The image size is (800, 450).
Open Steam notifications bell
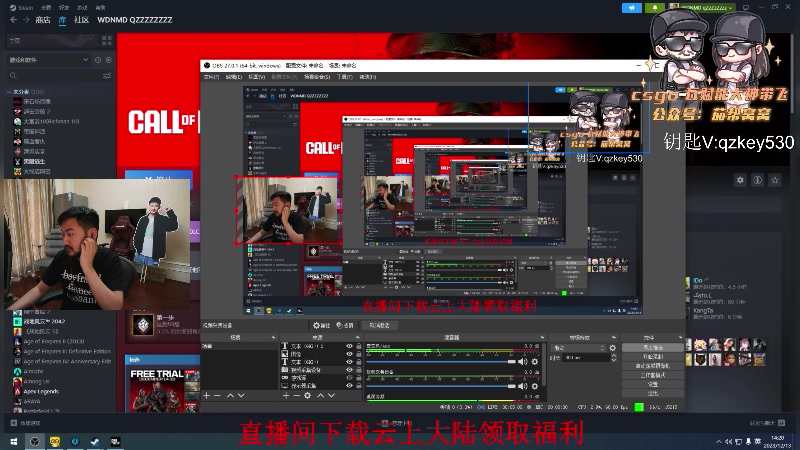click(x=655, y=8)
